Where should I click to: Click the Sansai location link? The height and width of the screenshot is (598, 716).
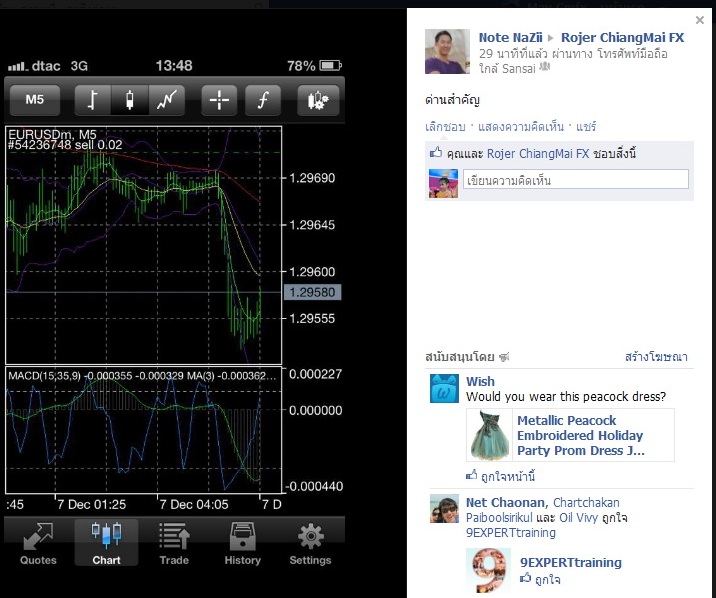pyautogui.click(x=518, y=68)
